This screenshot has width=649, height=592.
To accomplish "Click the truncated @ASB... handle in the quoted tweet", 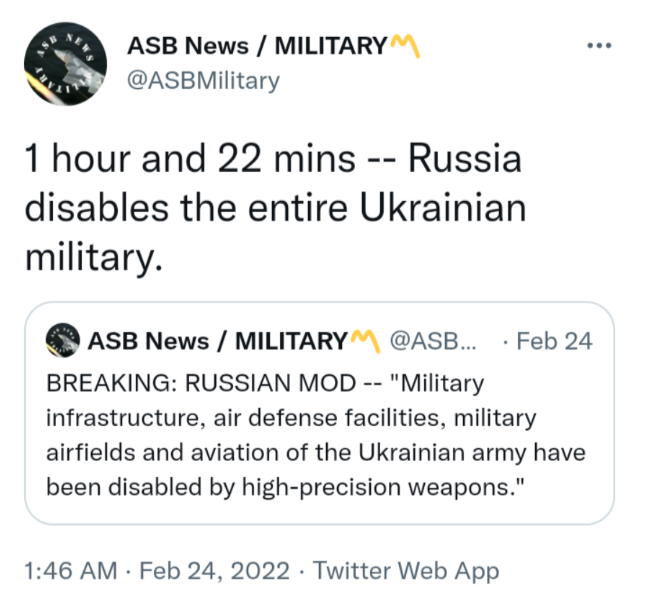I will tap(433, 341).
